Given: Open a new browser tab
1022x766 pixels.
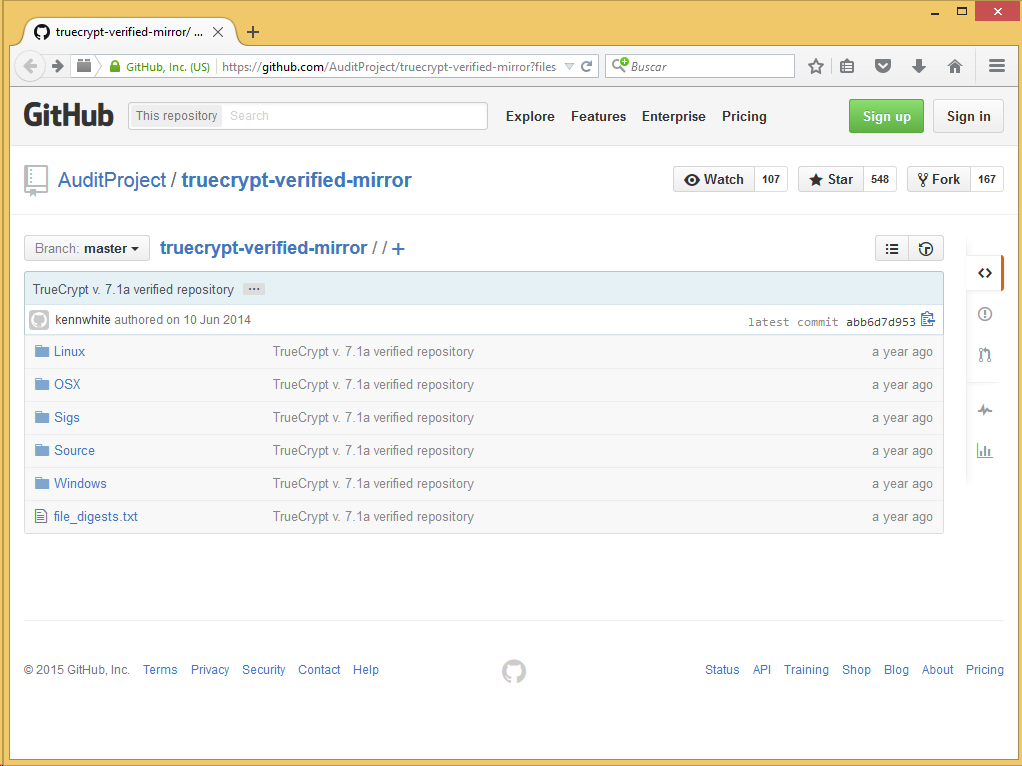Looking at the screenshot, I should pyautogui.click(x=253, y=32).
